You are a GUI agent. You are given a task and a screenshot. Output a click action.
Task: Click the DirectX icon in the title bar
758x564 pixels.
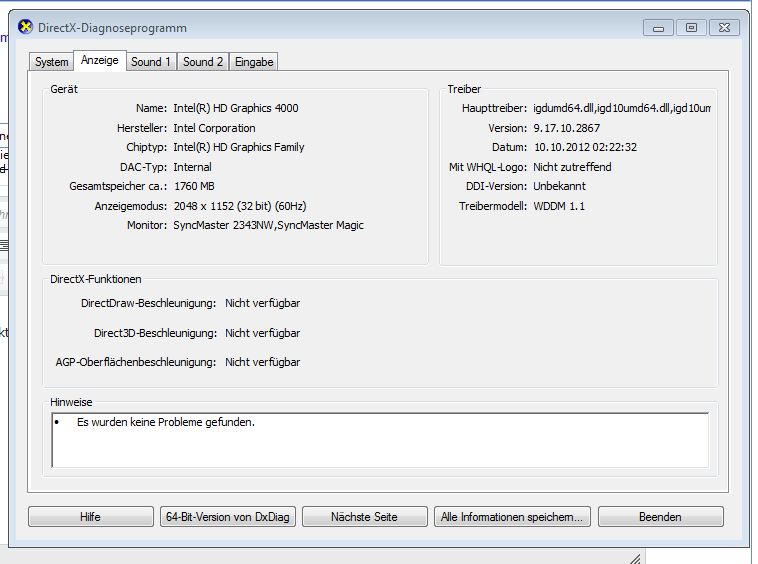[x=25, y=27]
